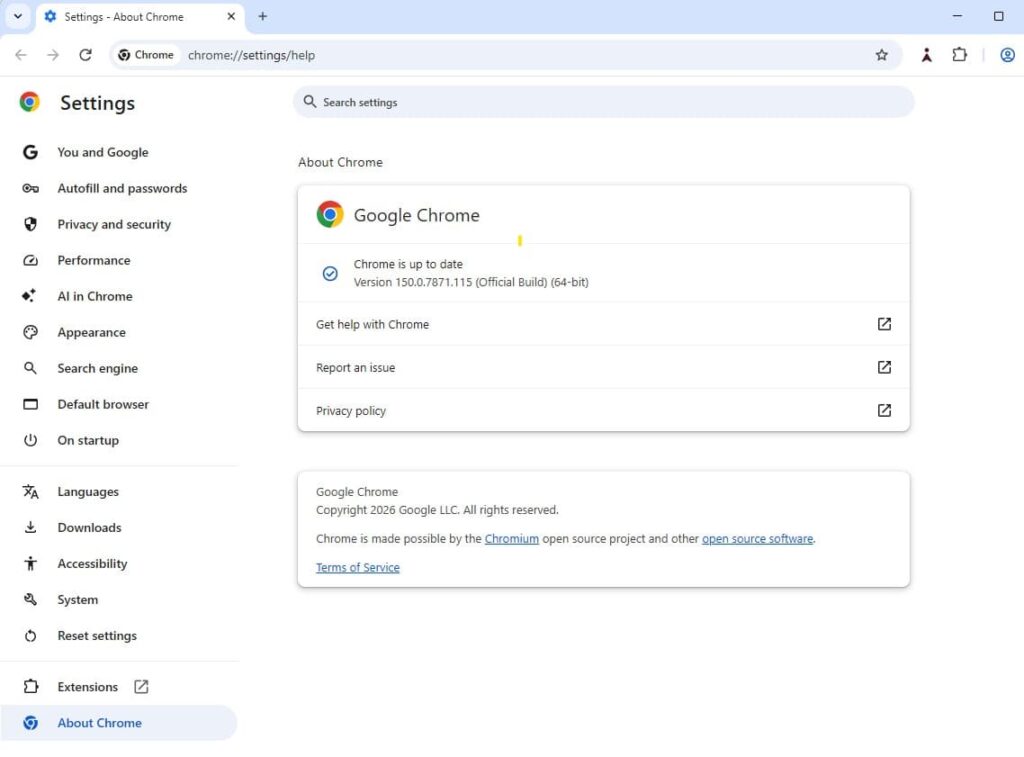The height and width of the screenshot is (757, 1024).
Task: Click the Copyright 2026 Google LLC text
Action: (437, 509)
